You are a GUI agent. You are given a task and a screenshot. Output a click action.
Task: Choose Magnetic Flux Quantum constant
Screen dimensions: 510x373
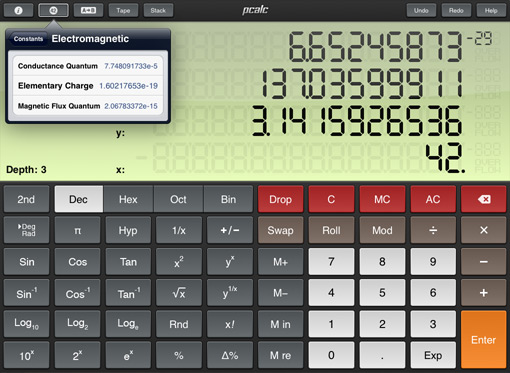(x=88, y=106)
